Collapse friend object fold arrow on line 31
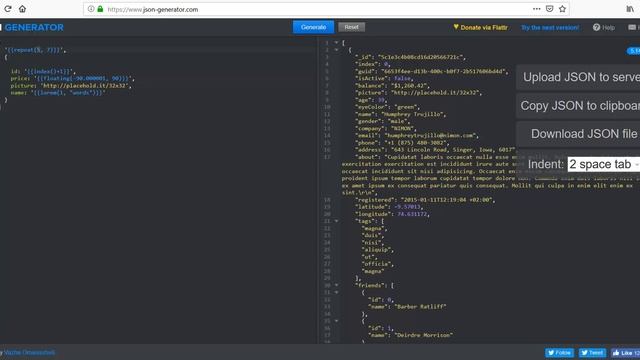640x360 pixels. coord(336,292)
